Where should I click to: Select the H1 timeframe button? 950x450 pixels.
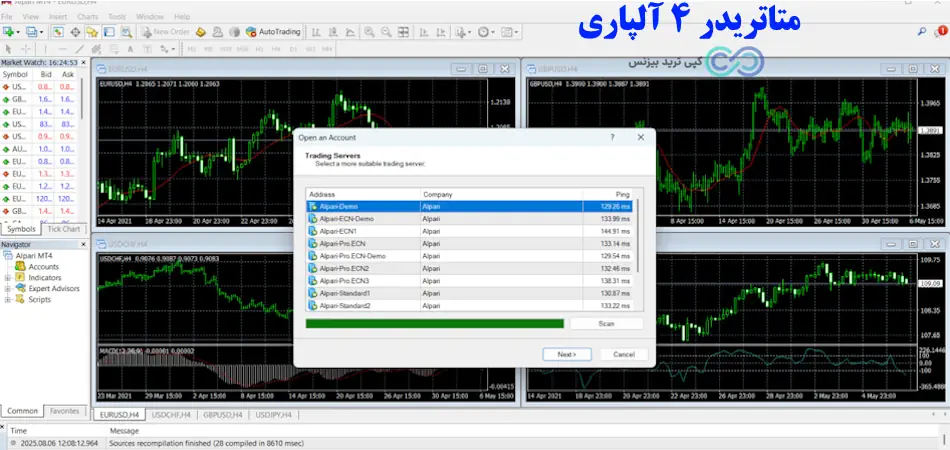pos(259,48)
